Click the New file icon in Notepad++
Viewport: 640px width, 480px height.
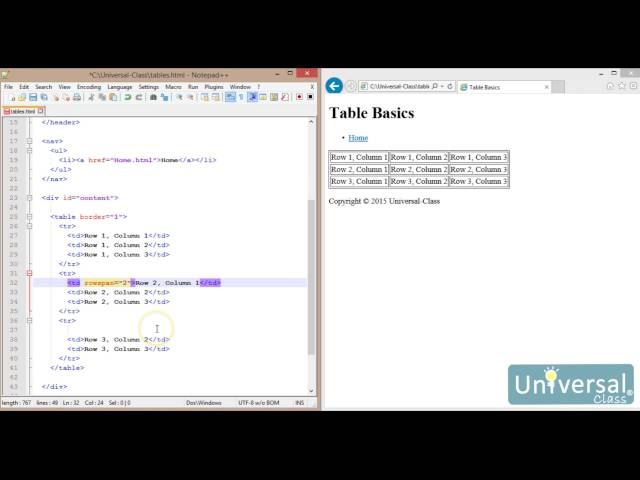pos(11,97)
